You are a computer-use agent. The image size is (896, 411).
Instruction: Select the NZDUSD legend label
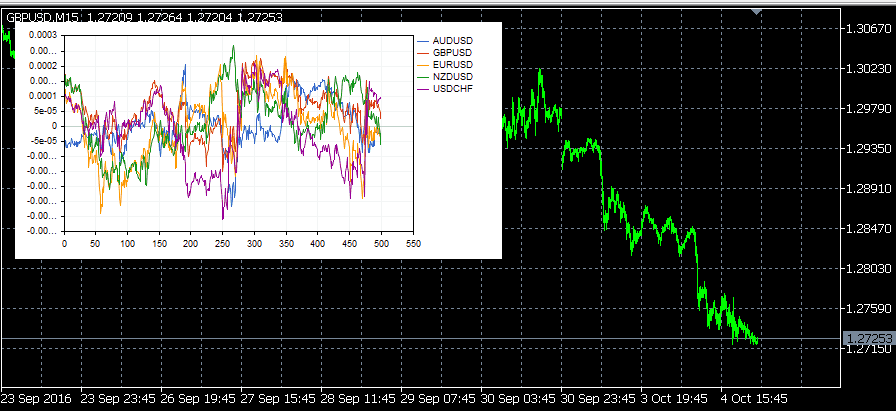point(453,77)
